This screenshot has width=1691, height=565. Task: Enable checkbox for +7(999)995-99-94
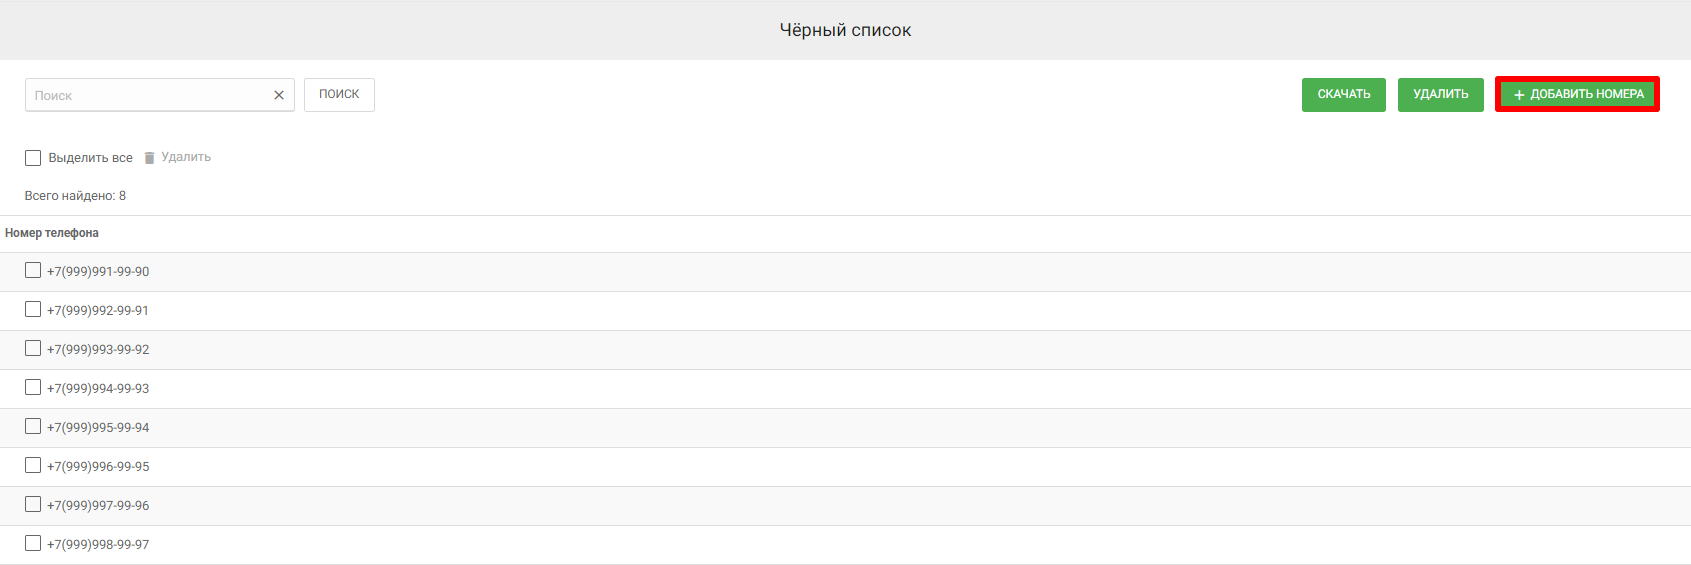coord(33,426)
